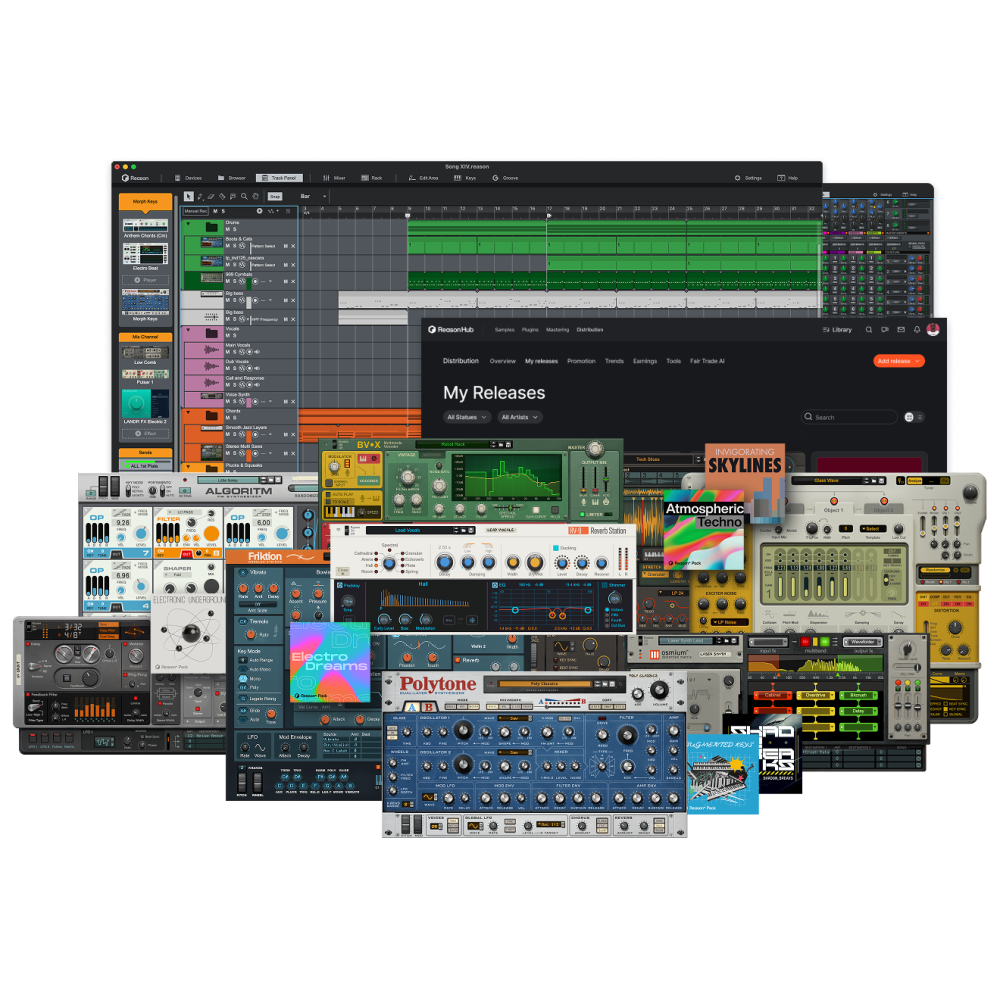Open the ReasonHub user avatar menu
Screen dimensions: 1000x1000
coord(933,329)
